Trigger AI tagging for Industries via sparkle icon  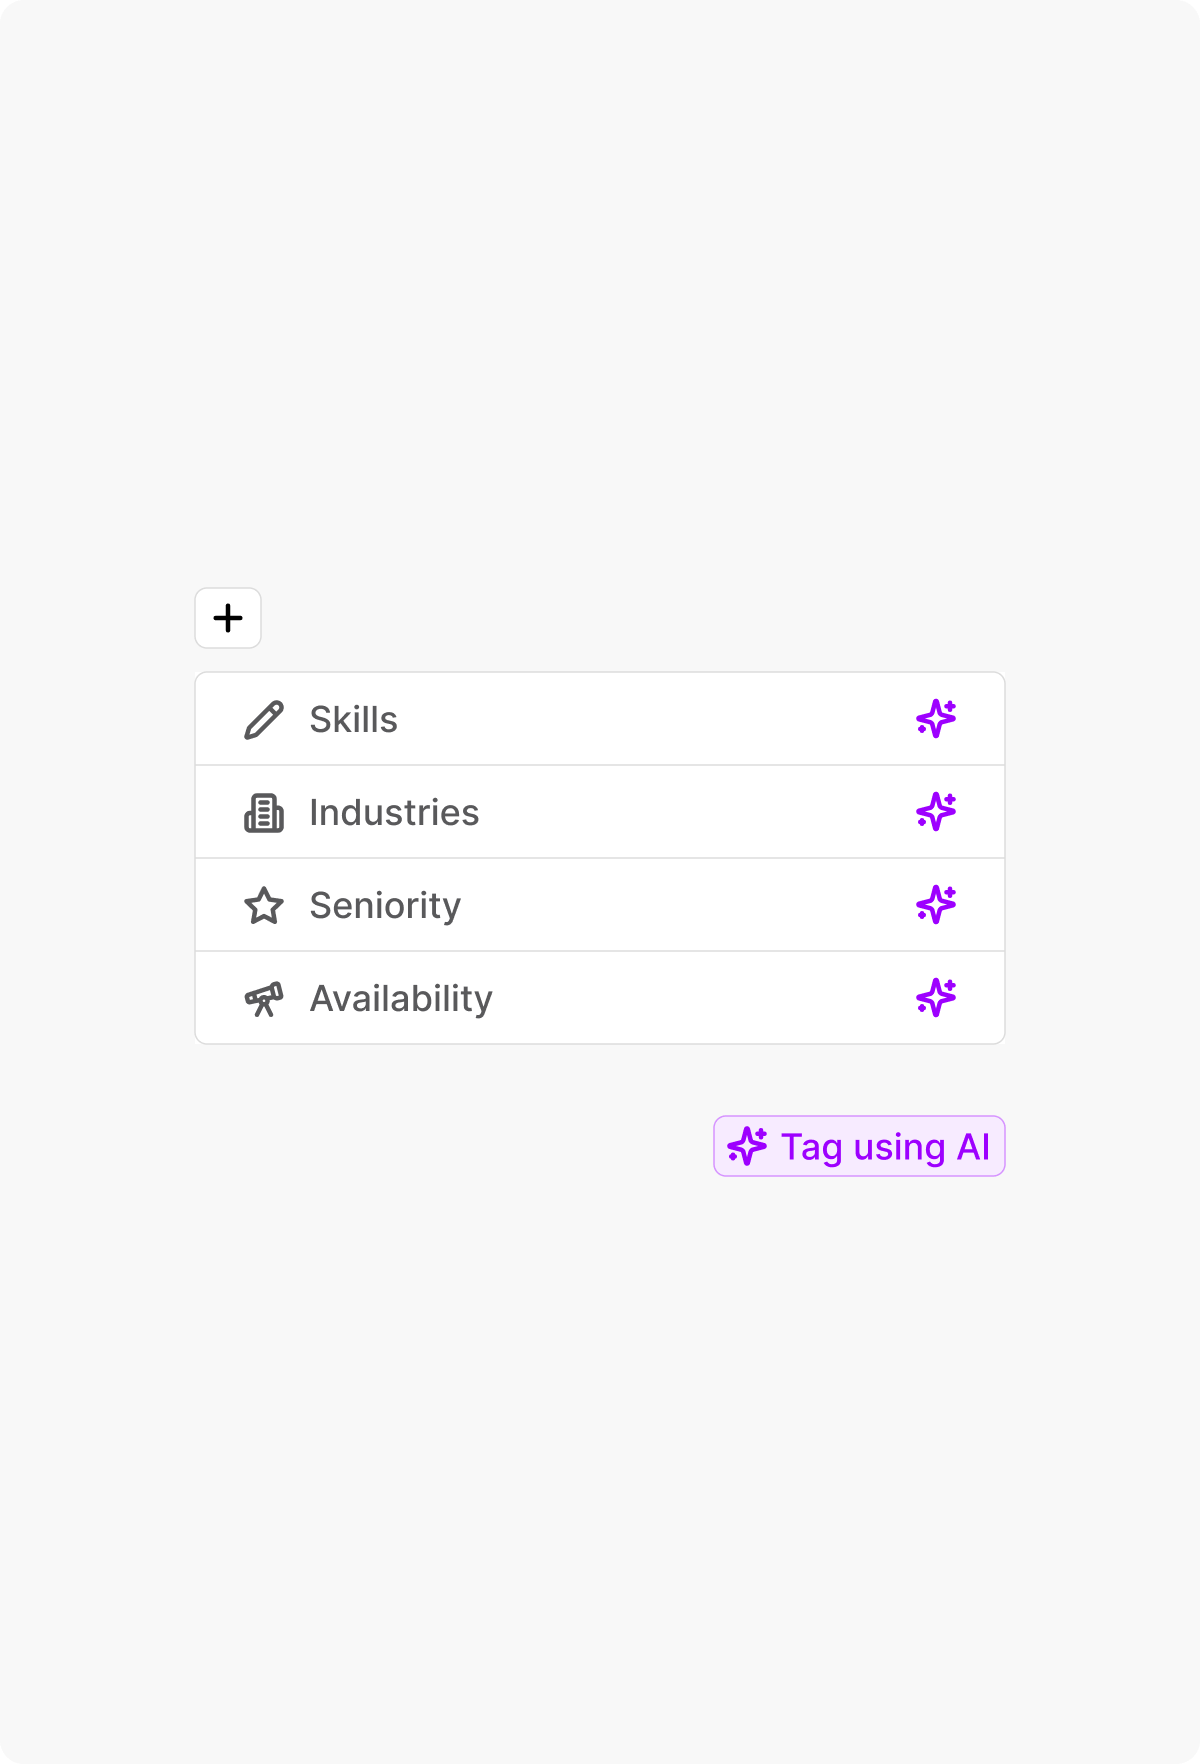pos(936,812)
